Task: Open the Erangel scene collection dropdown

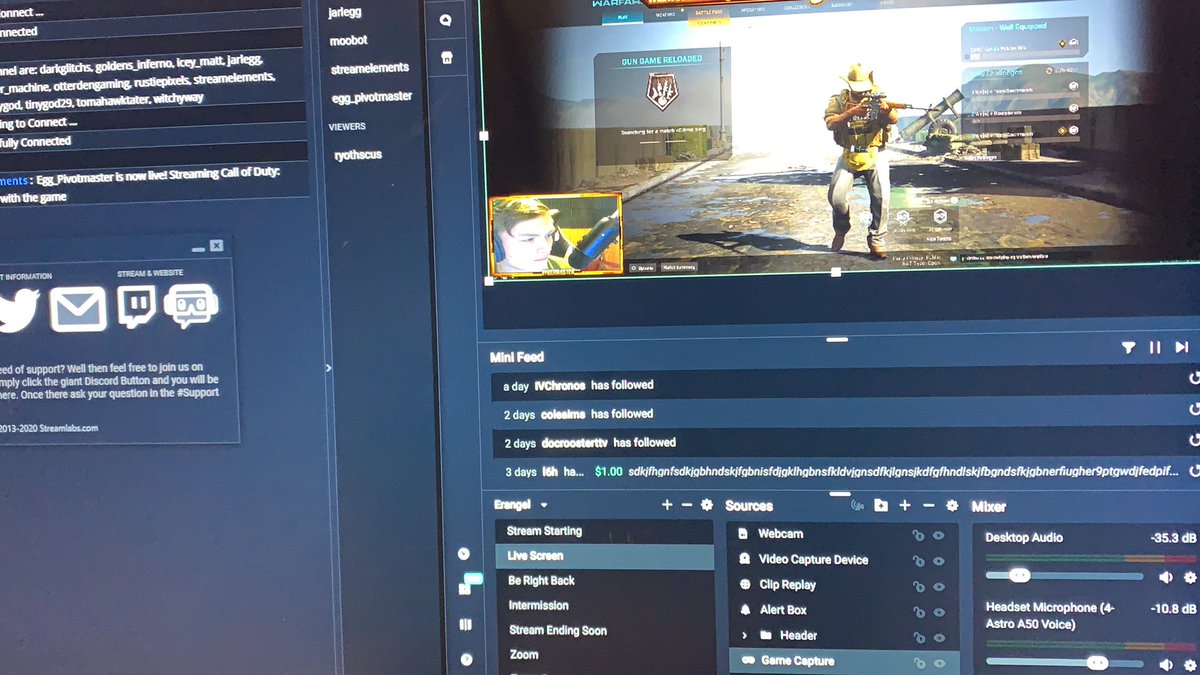Action: point(544,505)
